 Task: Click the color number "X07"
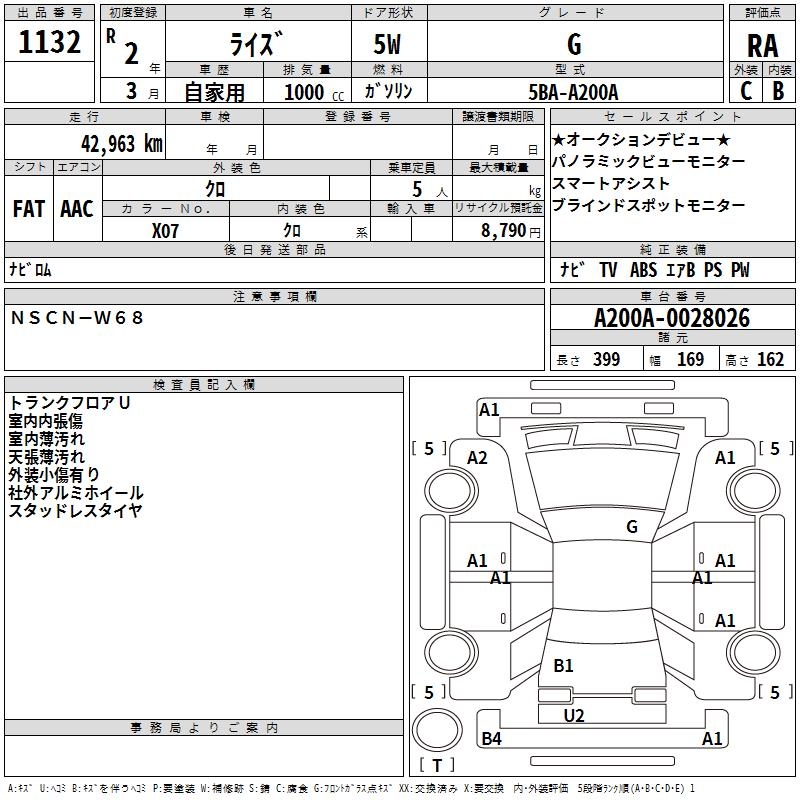coord(165,231)
